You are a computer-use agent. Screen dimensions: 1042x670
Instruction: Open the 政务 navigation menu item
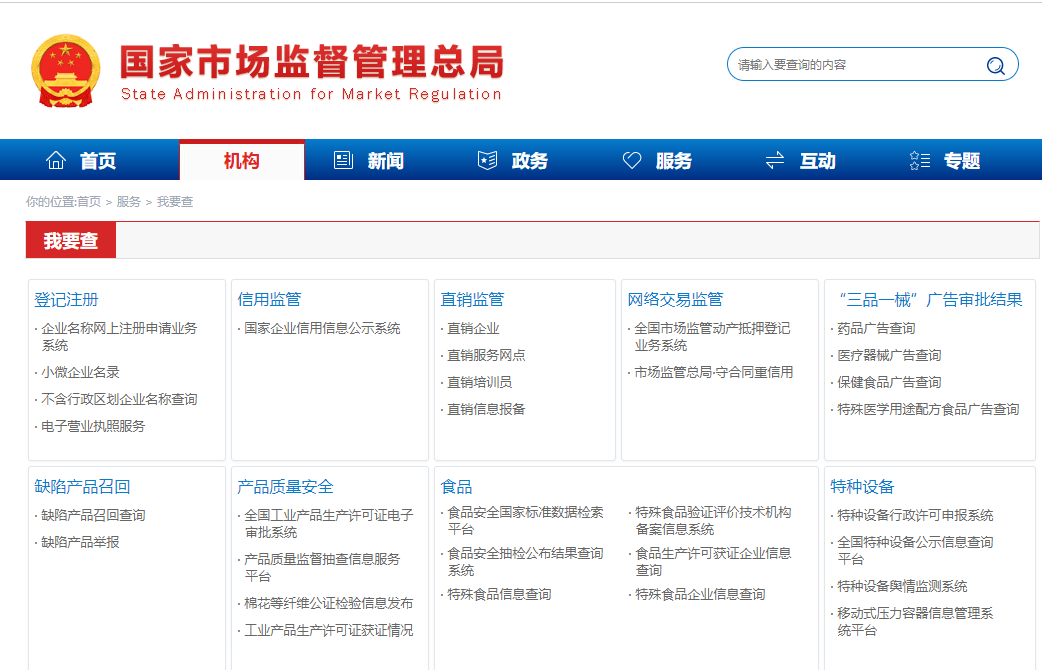point(529,161)
